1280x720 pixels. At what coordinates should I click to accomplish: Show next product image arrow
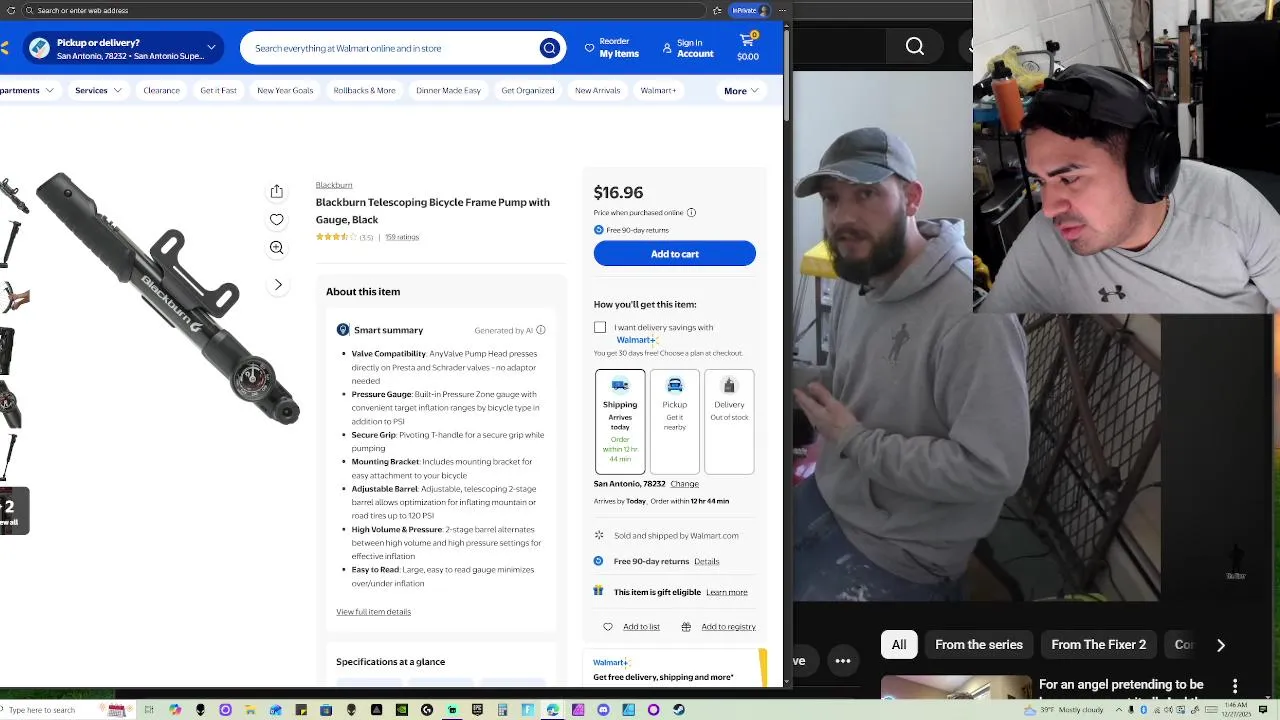[278, 285]
